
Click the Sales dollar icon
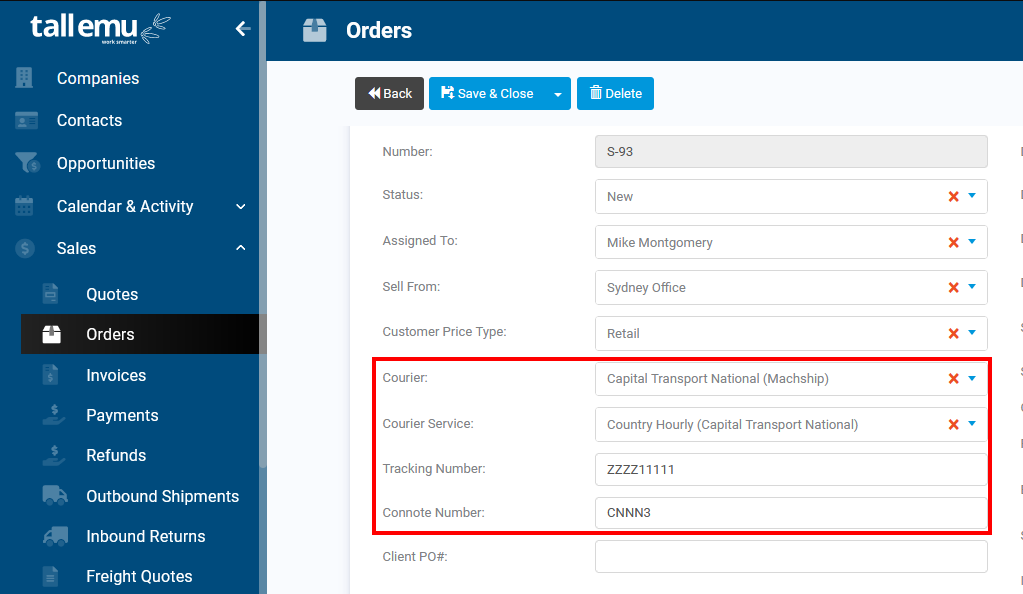point(25,248)
